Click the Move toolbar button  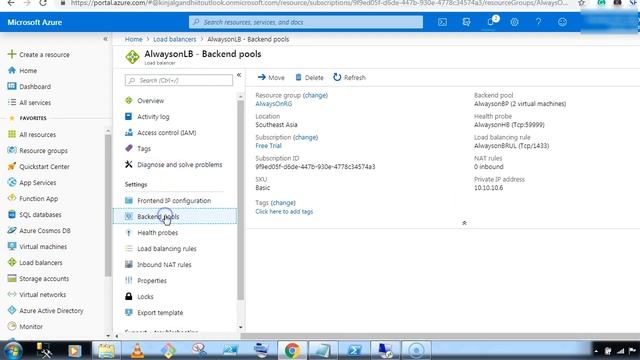(271, 77)
